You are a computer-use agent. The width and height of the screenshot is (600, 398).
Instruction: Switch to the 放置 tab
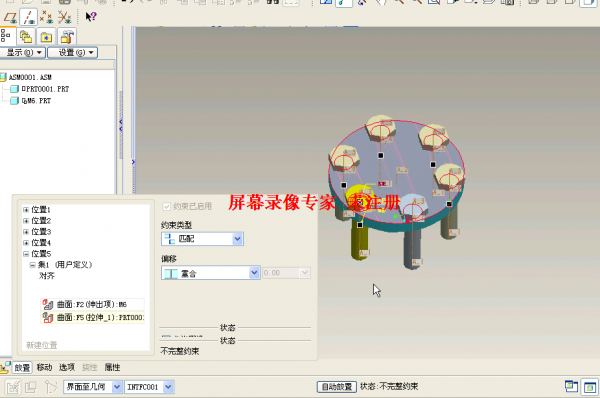click(x=22, y=368)
